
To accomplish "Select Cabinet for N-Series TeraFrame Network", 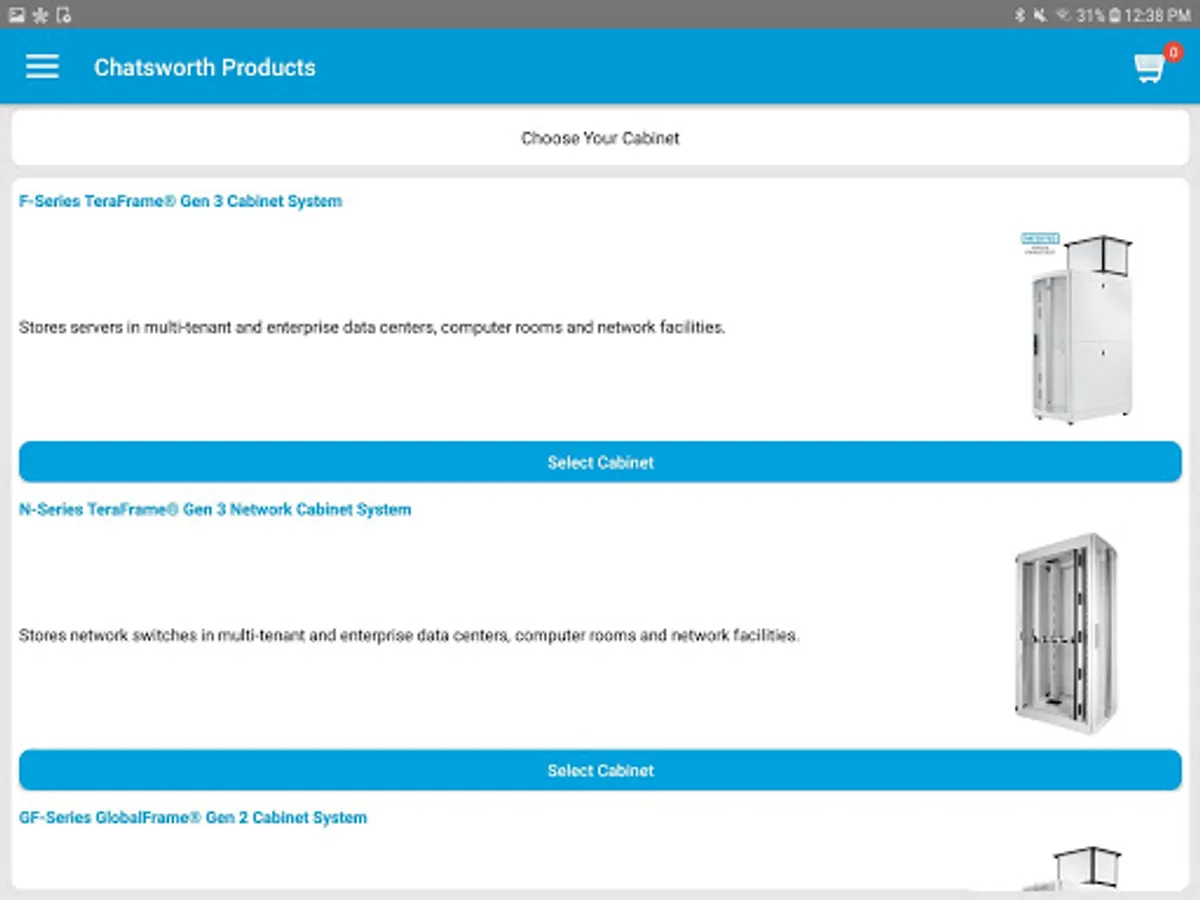I will [600, 770].
